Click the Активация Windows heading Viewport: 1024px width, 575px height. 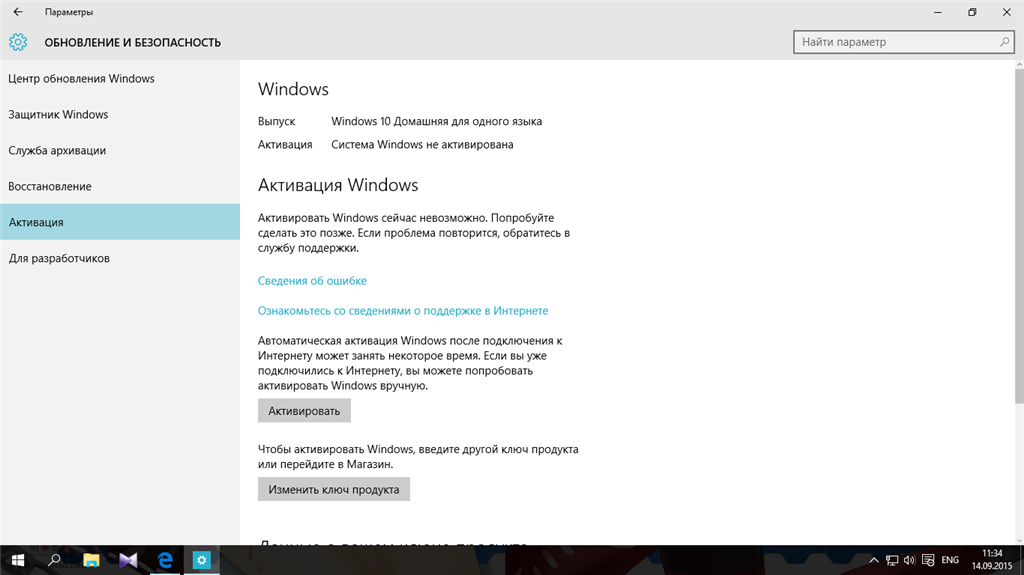[338, 185]
